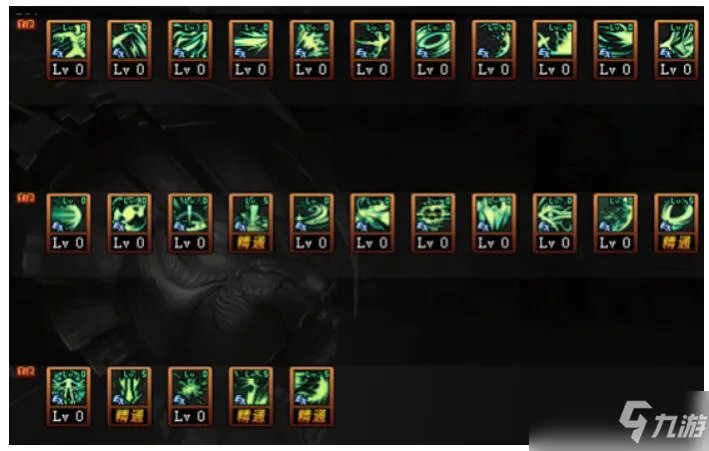
Task: Select the mastered twin flame prongs skill
Action: (x=129, y=397)
